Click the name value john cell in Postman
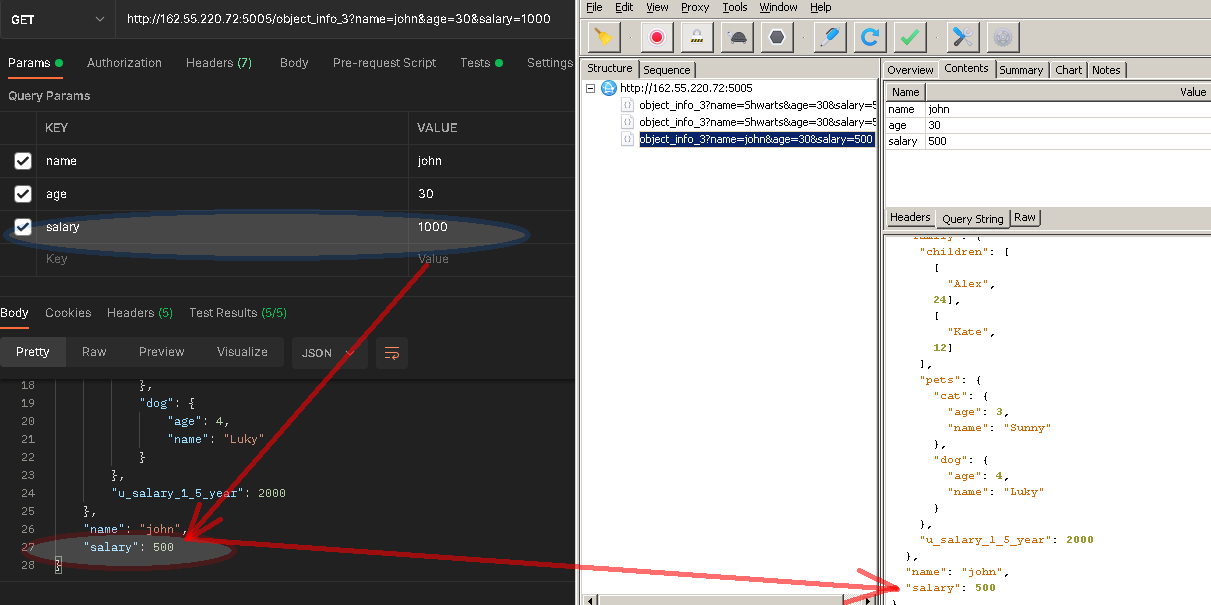The width and height of the screenshot is (1211, 605). [492, 161]
